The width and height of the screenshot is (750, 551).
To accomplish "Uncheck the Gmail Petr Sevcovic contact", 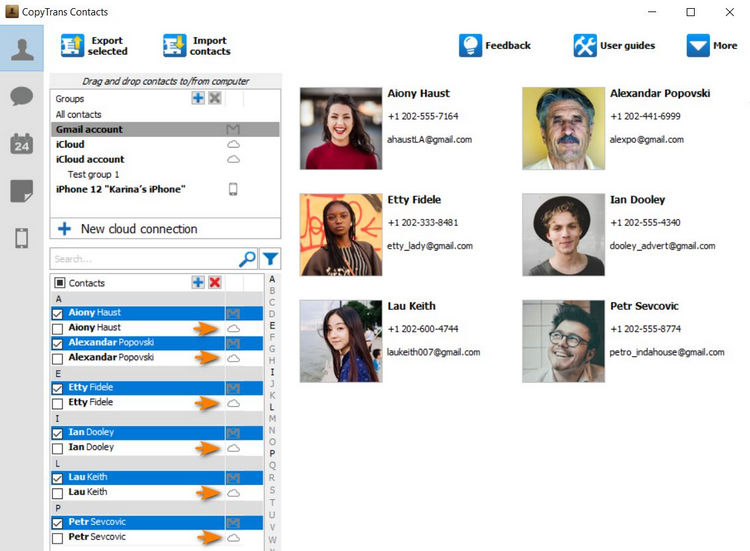I will click(57, 523).
